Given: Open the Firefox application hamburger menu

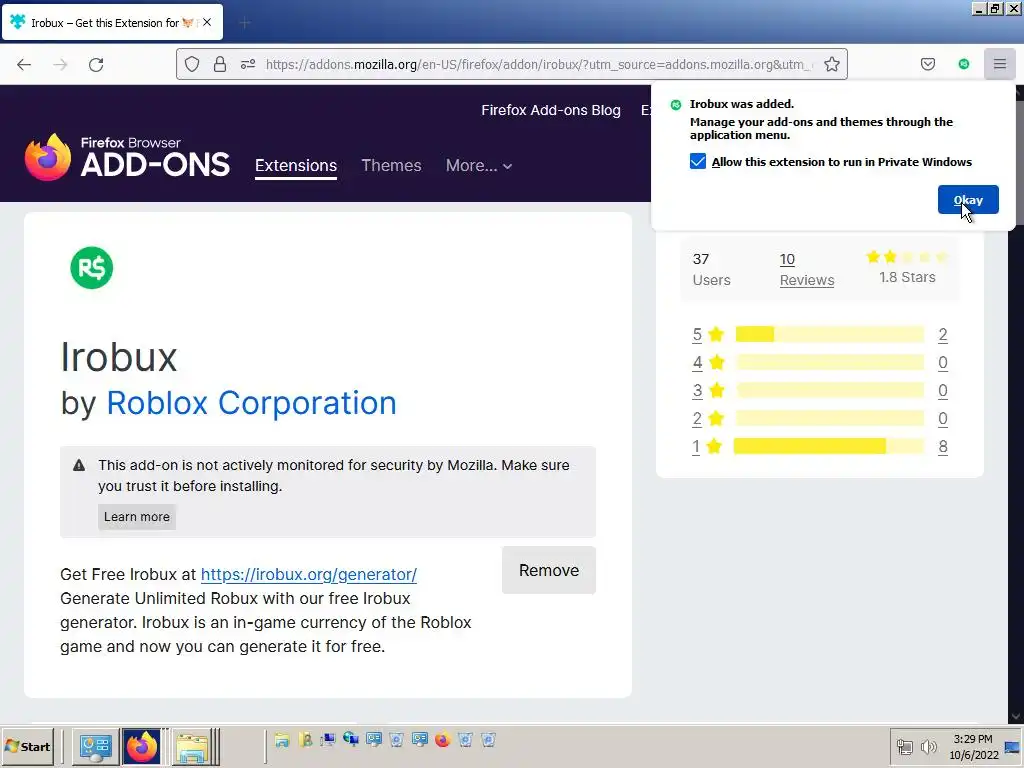Looking at the screenshot, I should click(x=999, y=64).
